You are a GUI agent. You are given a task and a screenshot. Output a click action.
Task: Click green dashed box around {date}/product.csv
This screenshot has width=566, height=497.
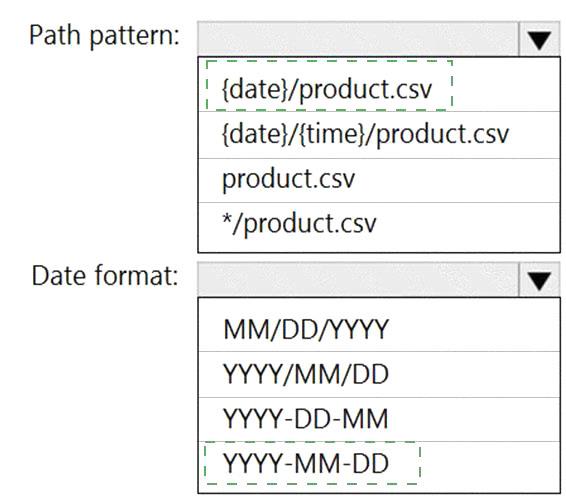point(329,85)
